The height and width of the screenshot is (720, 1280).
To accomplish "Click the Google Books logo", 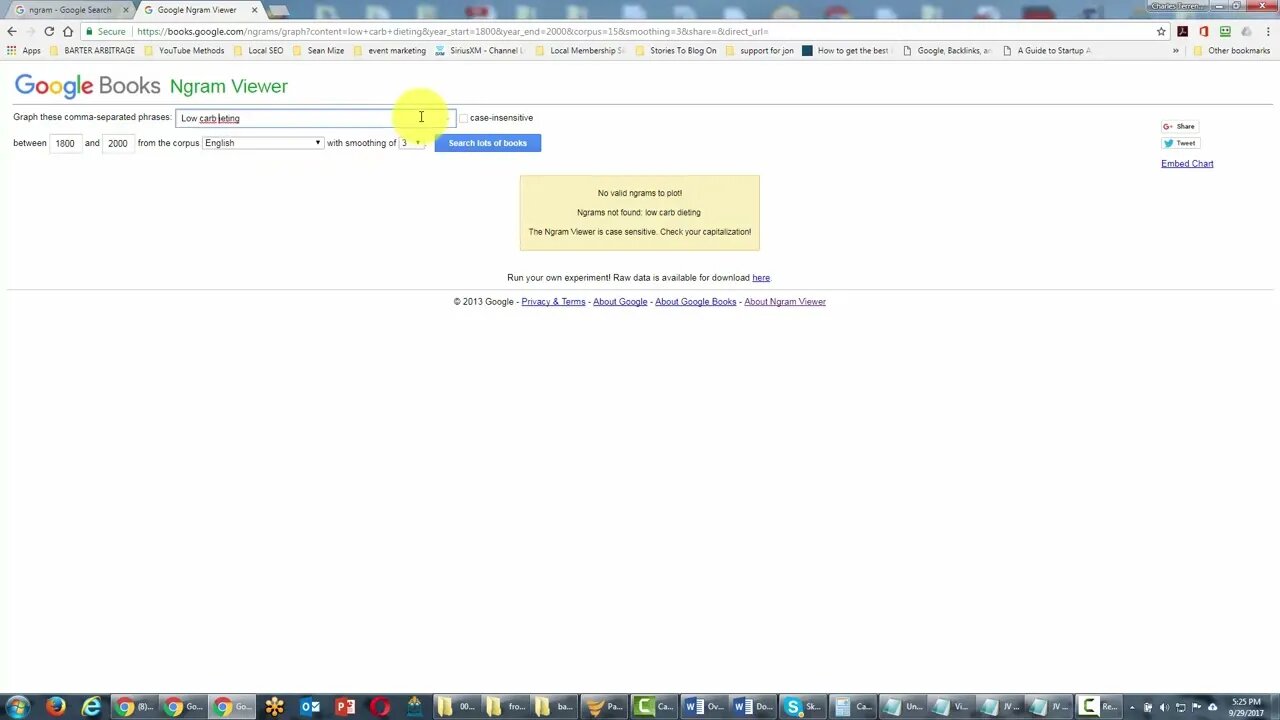I will [x=87, y=86].
